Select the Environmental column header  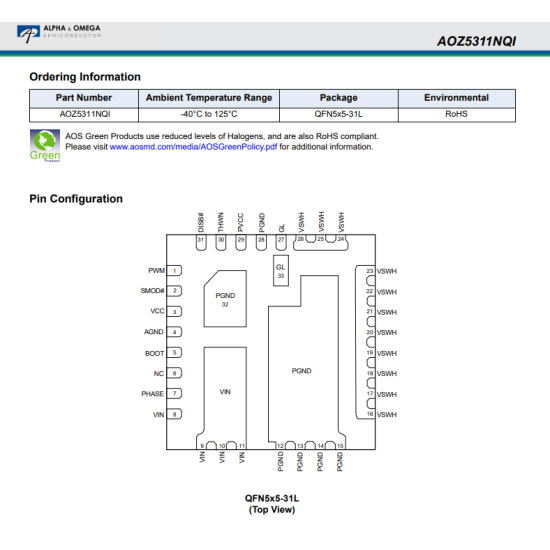(x=456, y=98)
